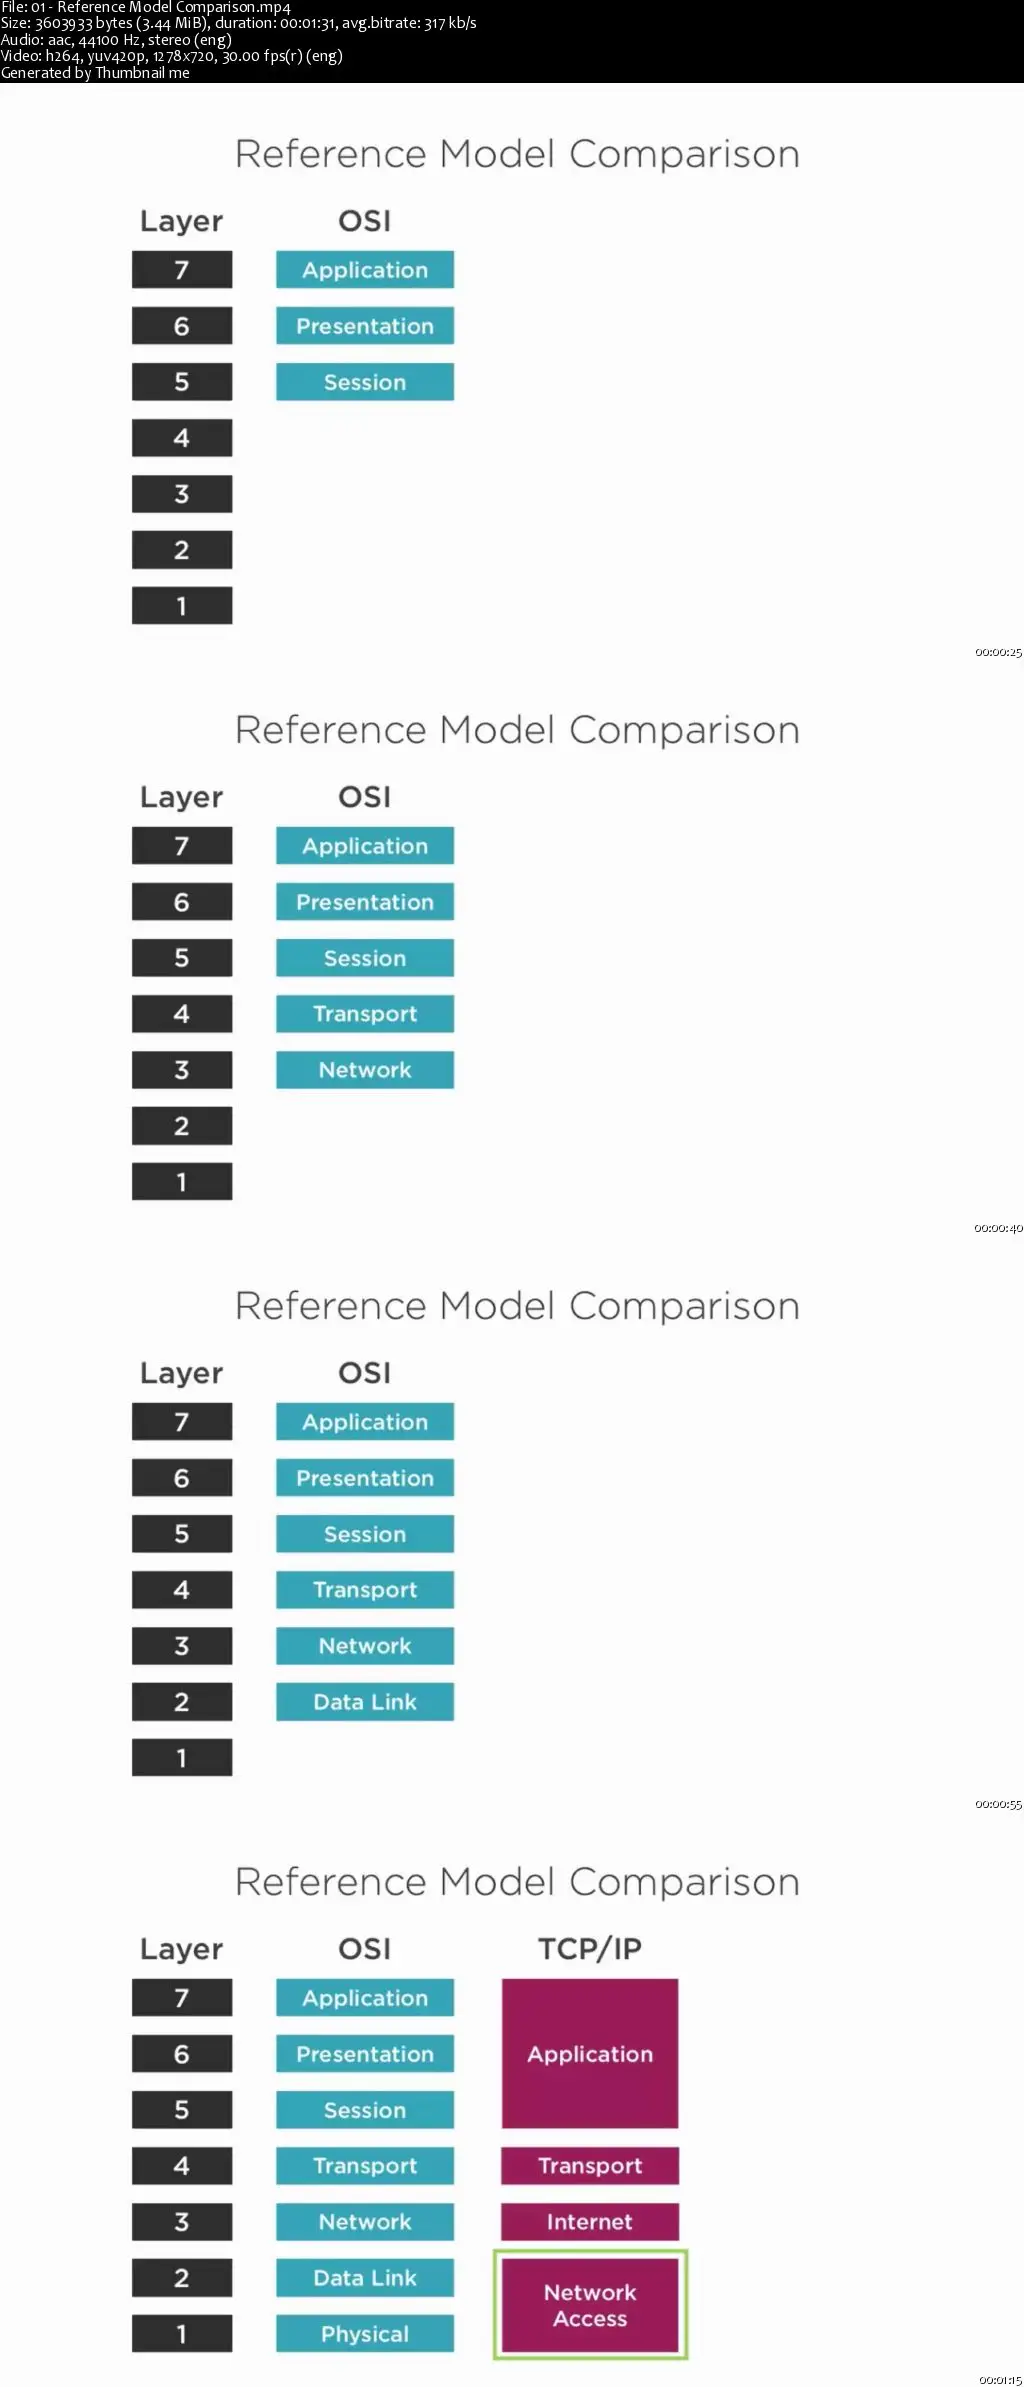Click the file name line in the header
The image size is (1024, 2387).
(x=146, y=7)
